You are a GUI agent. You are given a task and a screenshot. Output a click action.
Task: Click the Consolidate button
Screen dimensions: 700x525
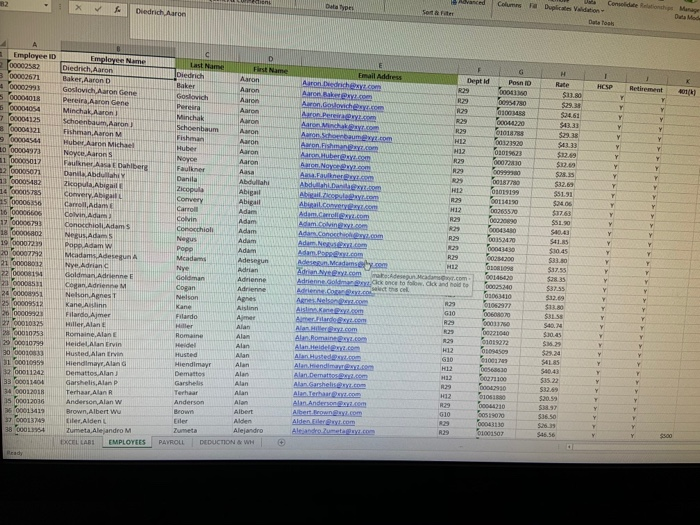623,4
